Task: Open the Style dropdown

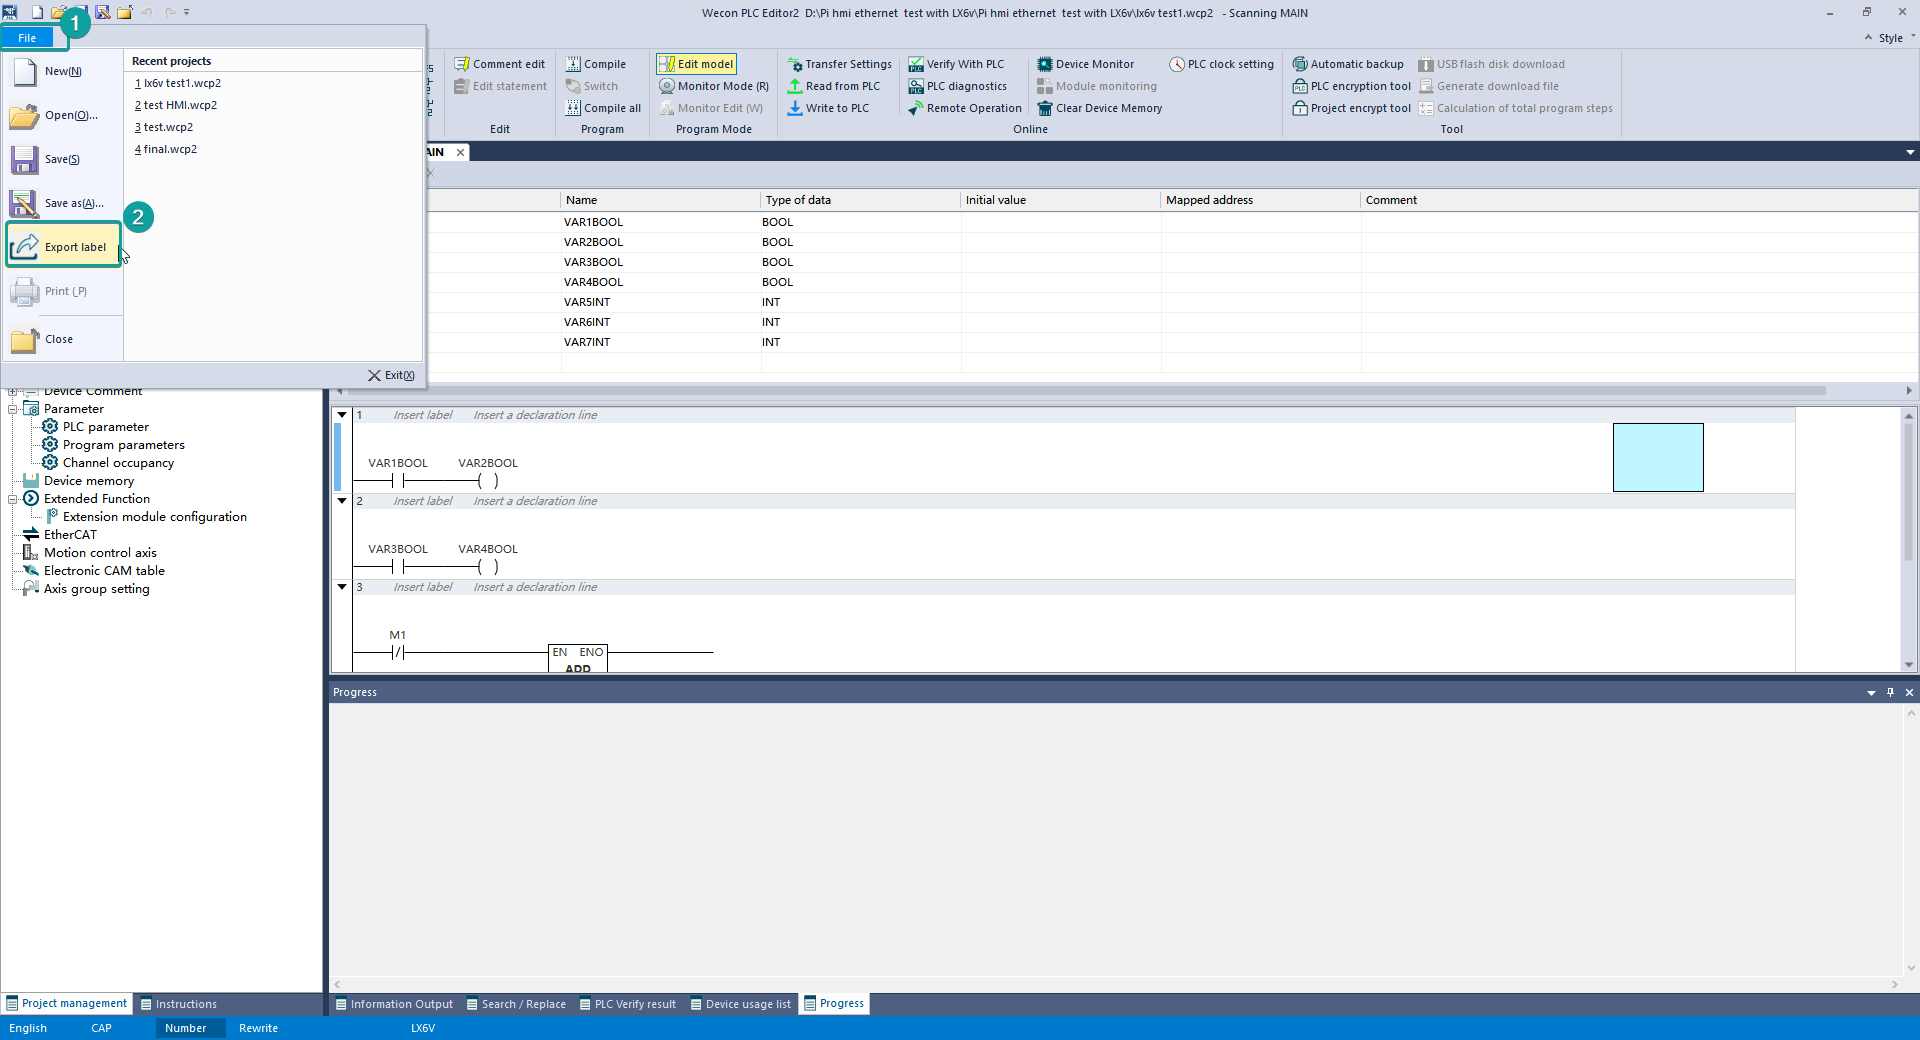Action: click(x=1897, y=38)
